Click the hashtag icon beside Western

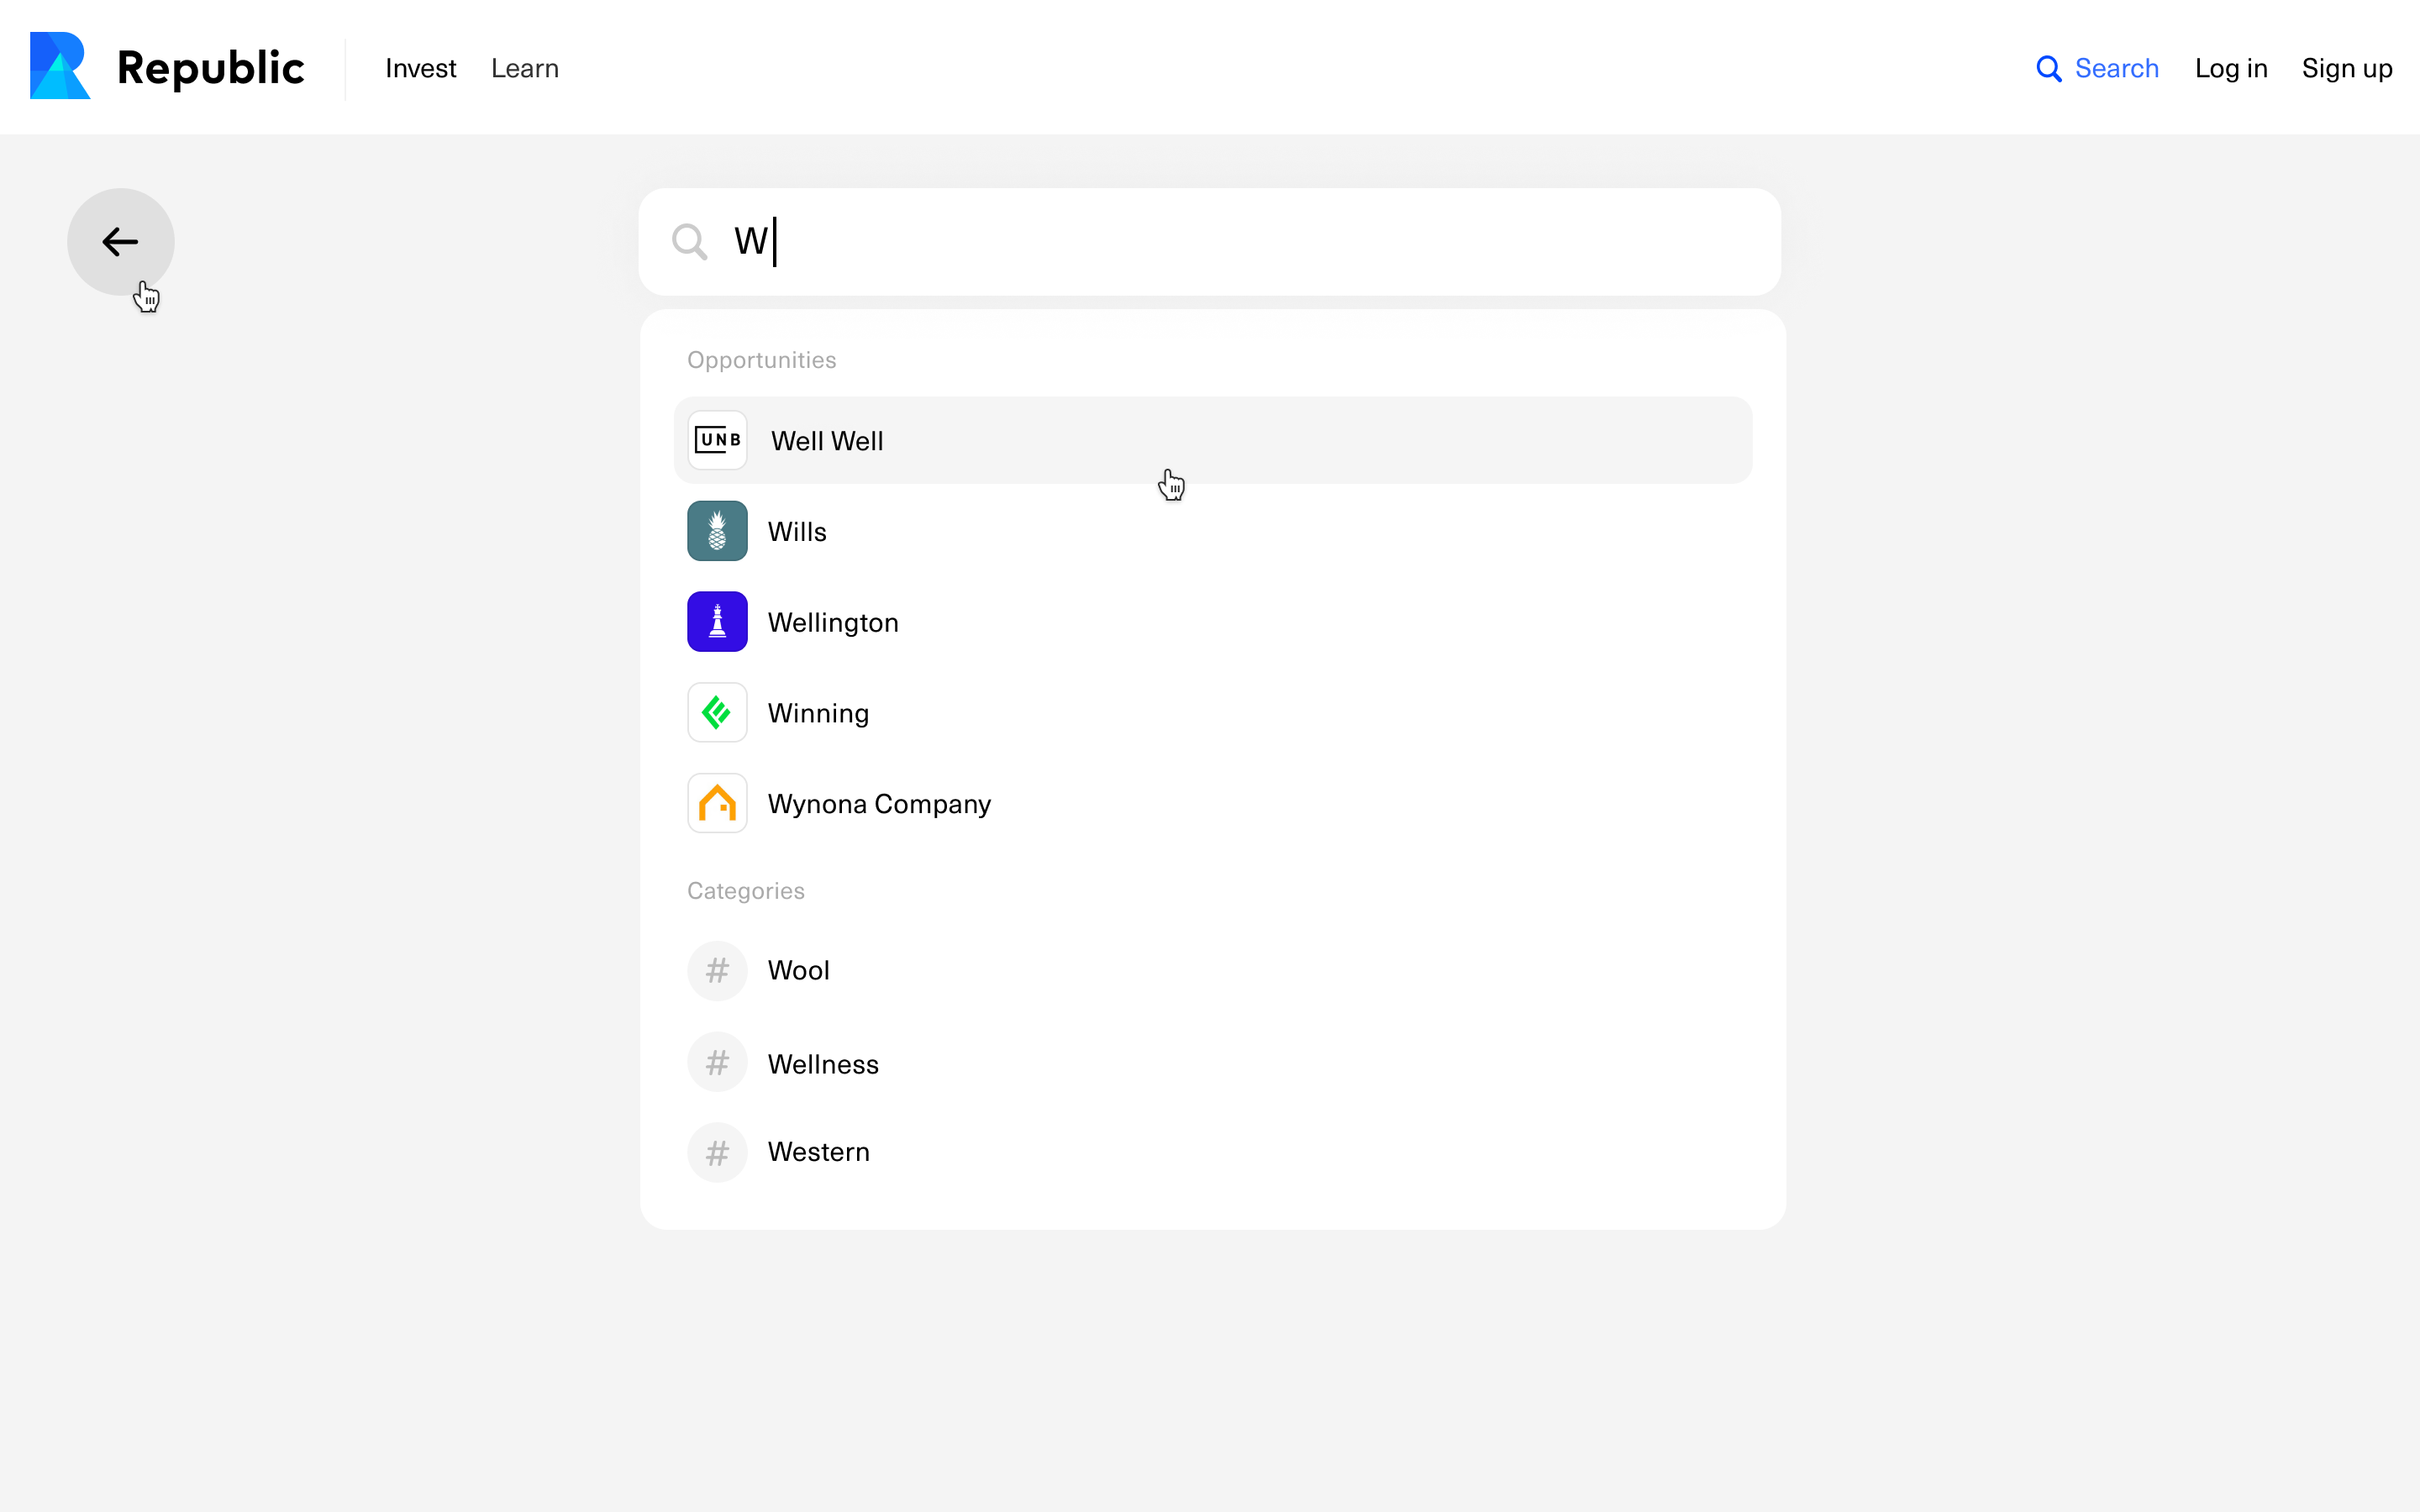[717, 1153]
